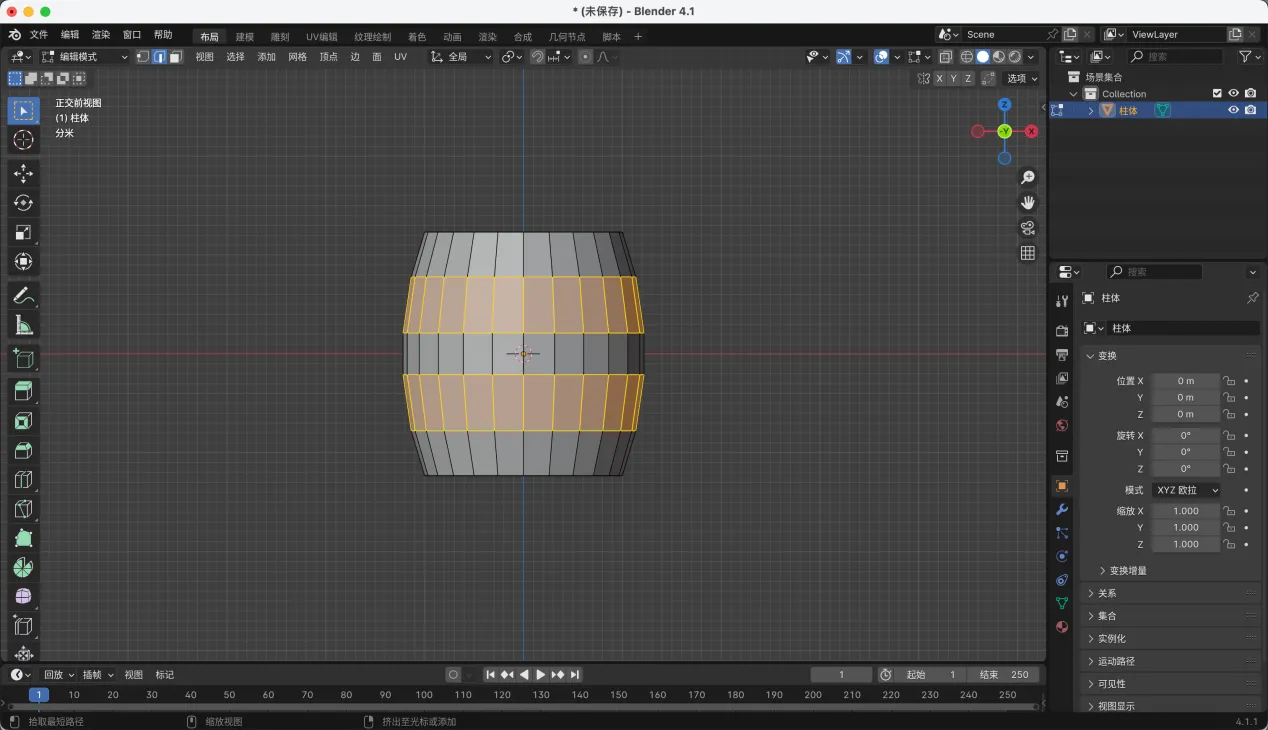This screenshot has width=1268, height=730.
Task: Select the Rotate tool
Action: pos(23,203)
